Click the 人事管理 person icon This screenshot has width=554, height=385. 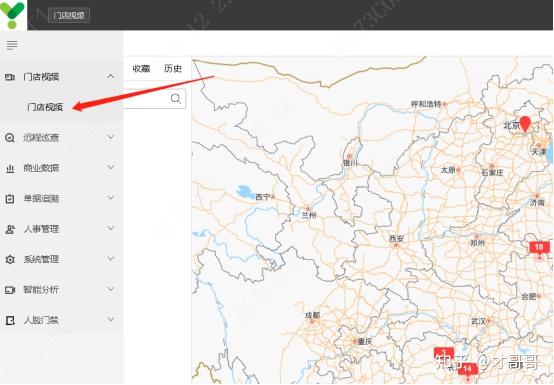(x=10, y=229)
